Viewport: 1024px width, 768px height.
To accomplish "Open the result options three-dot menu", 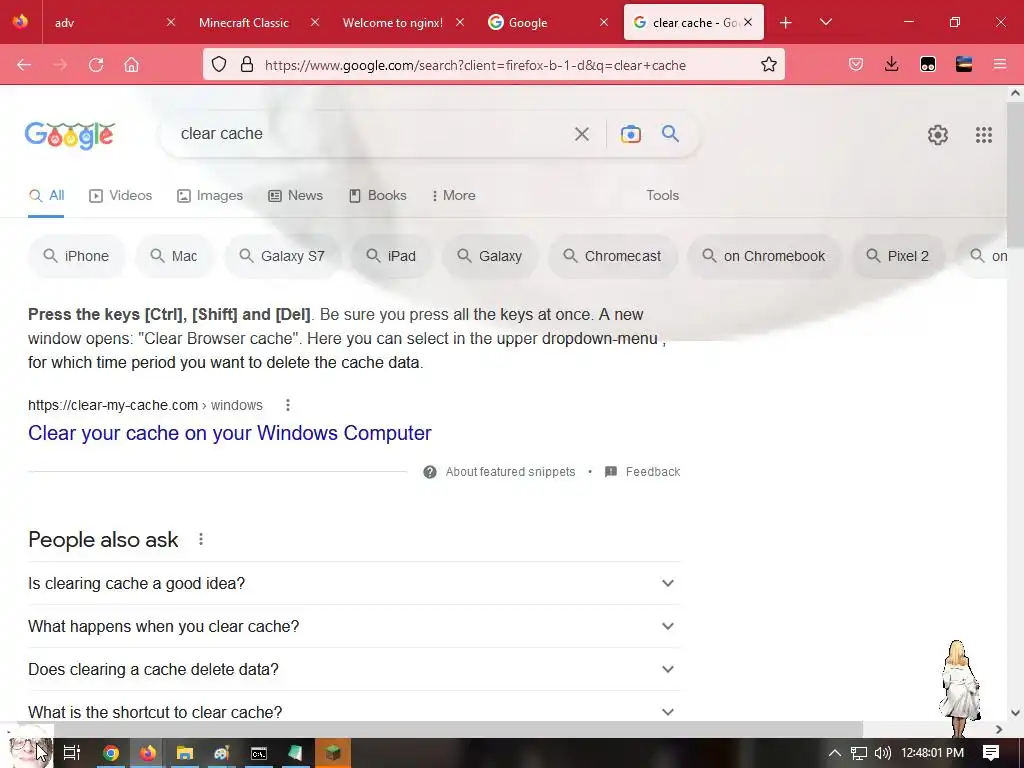I will [287, 406].
